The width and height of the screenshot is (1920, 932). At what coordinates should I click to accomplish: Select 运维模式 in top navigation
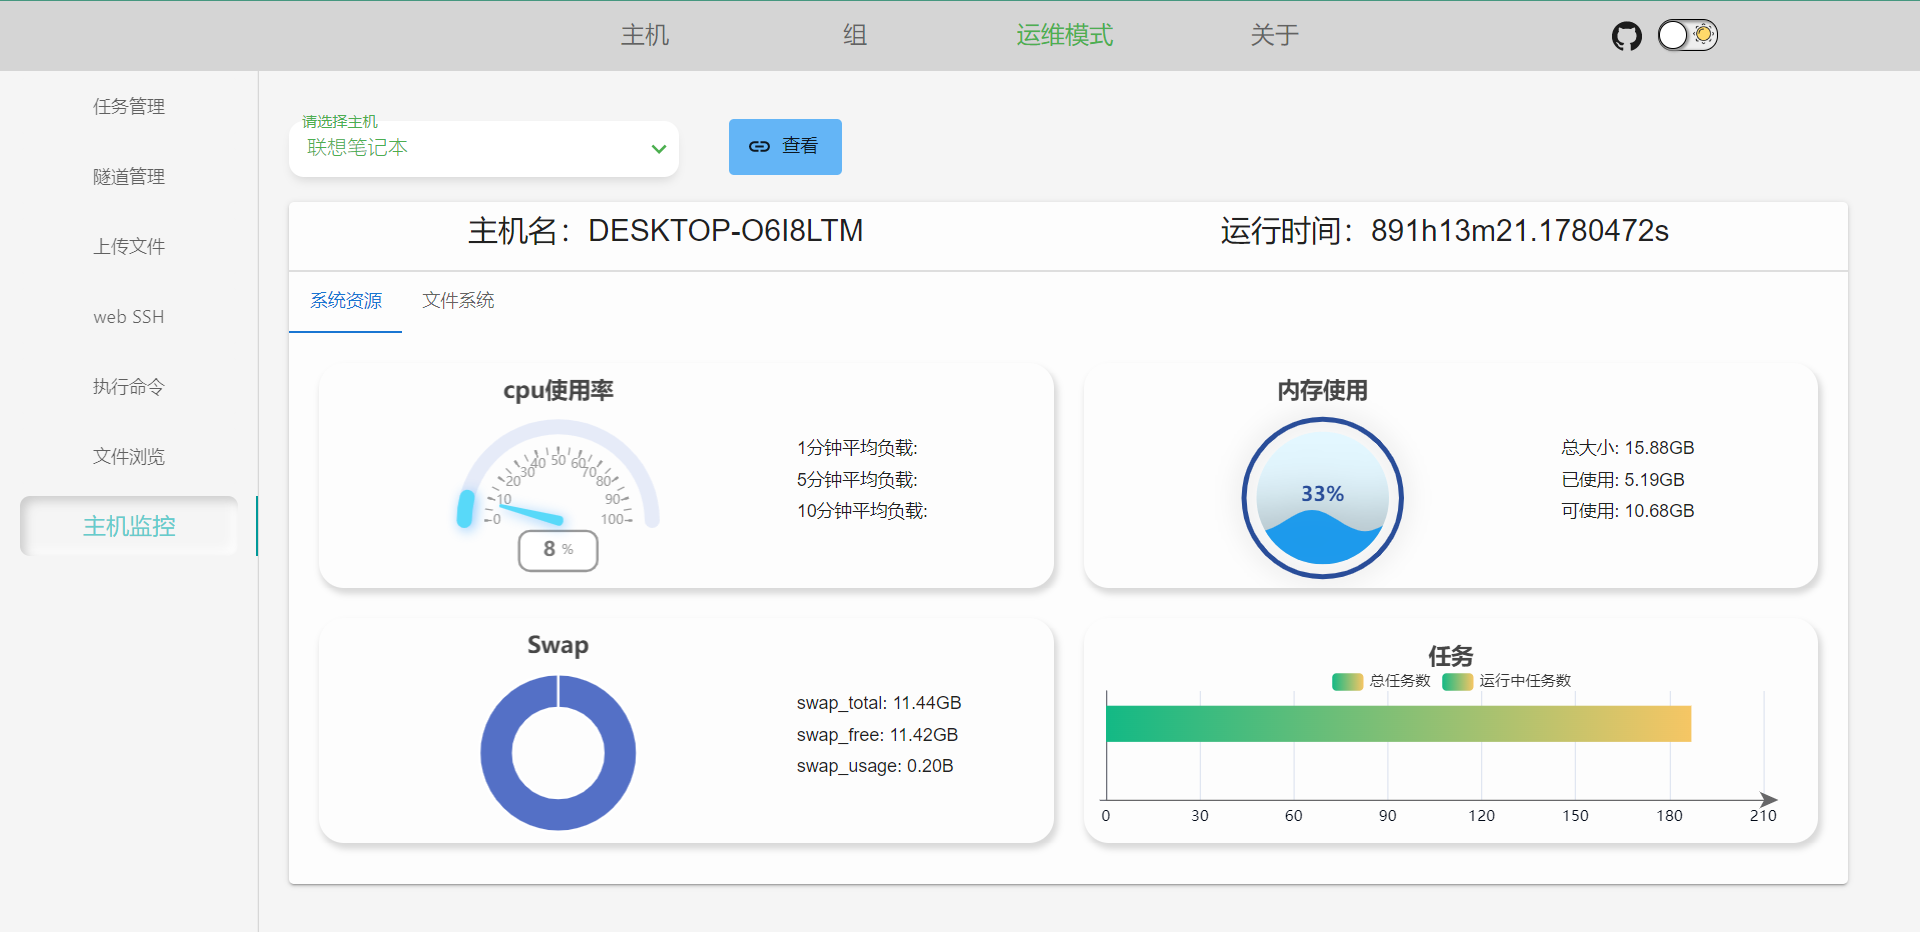1065,35
